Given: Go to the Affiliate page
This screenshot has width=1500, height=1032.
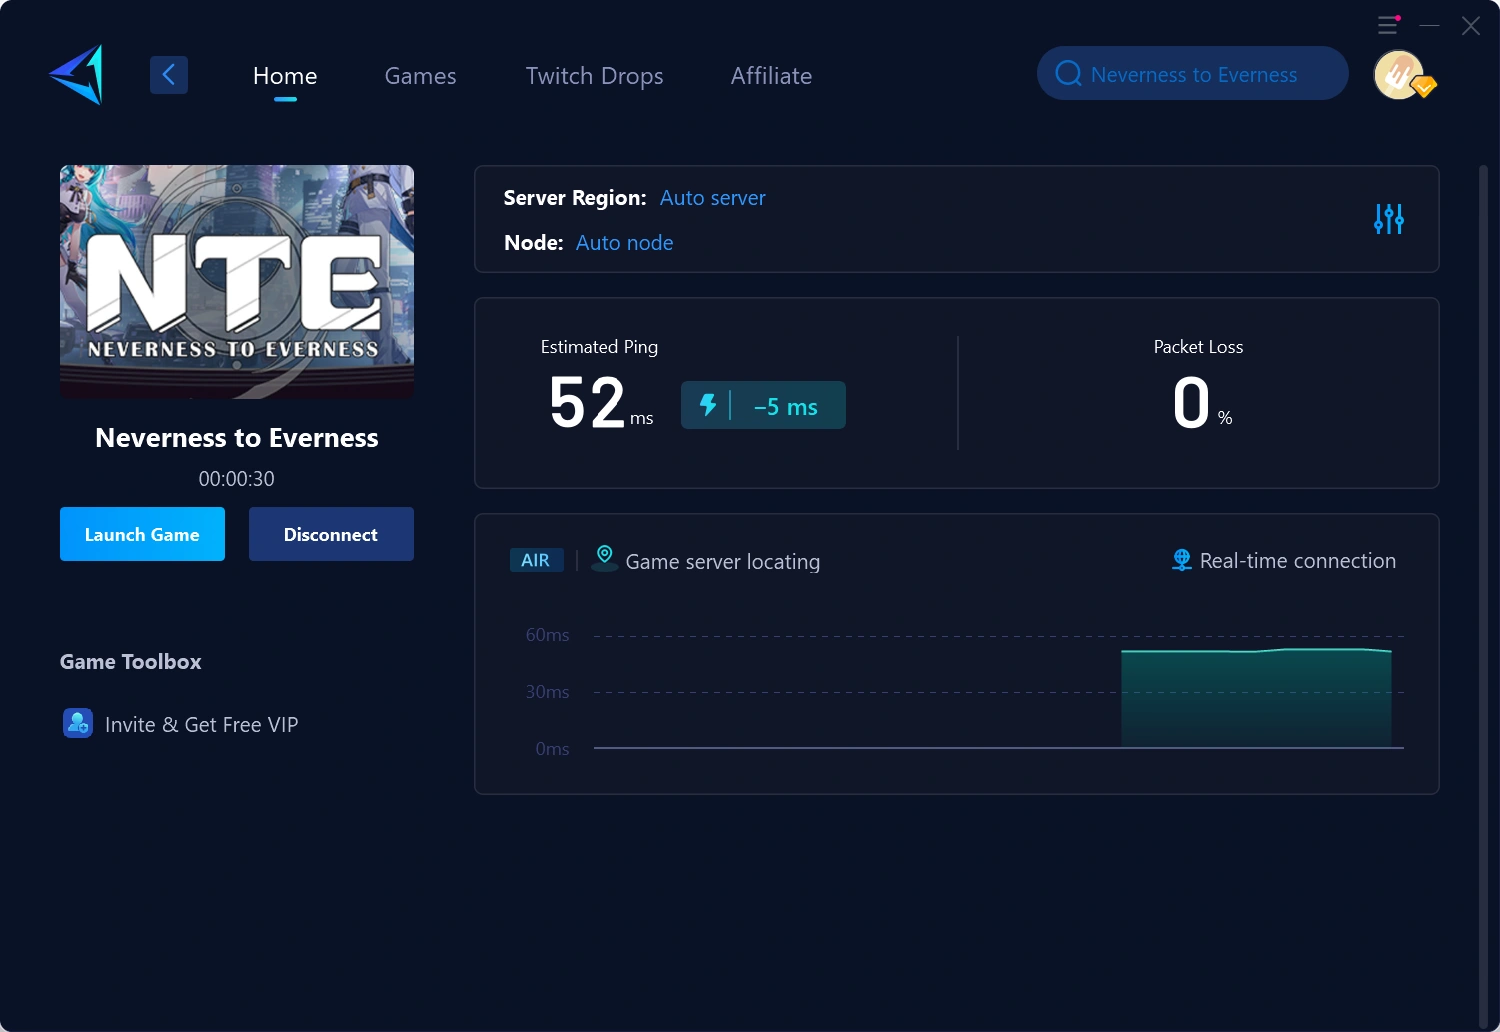Looking at the screenshot, I should pos(771,76).
